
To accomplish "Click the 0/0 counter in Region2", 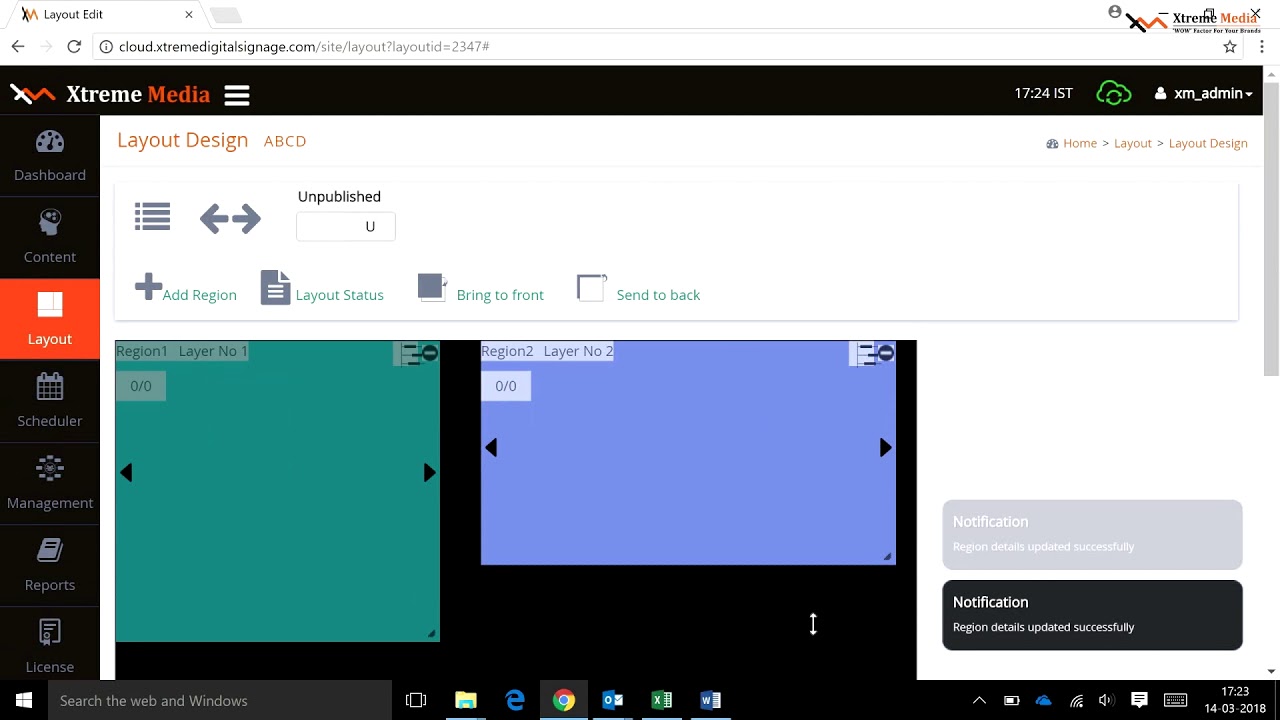I will tap(506, 386).
